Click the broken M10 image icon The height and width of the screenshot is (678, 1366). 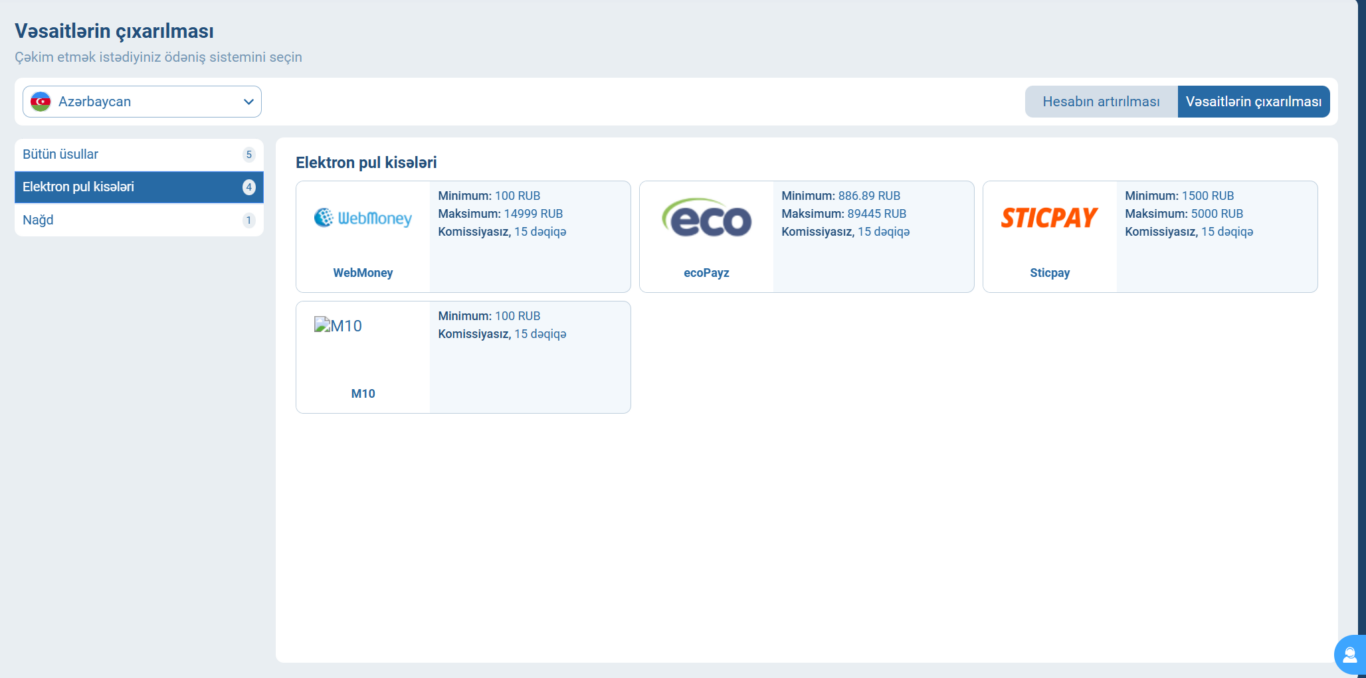322,325
